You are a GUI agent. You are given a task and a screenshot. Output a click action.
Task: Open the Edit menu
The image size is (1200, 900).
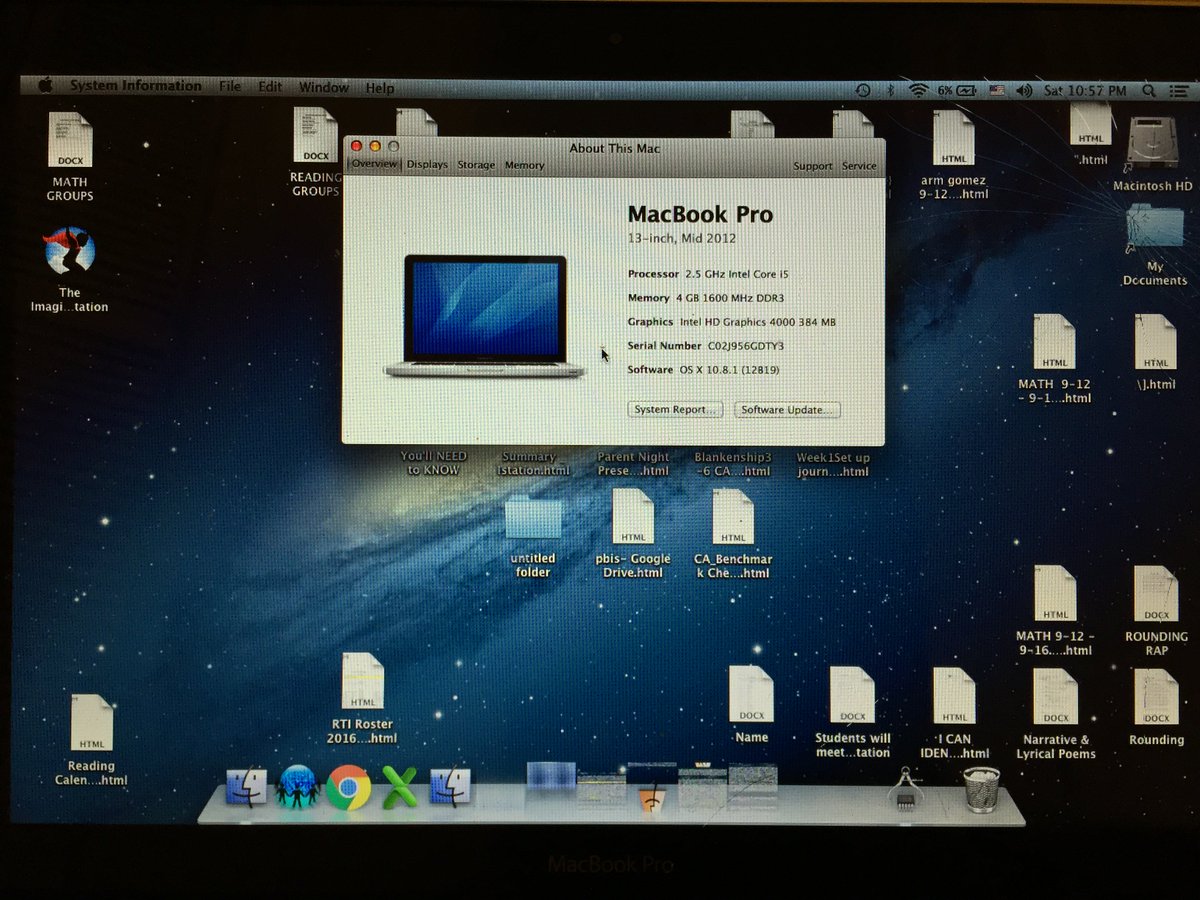[x=270, y=87]
